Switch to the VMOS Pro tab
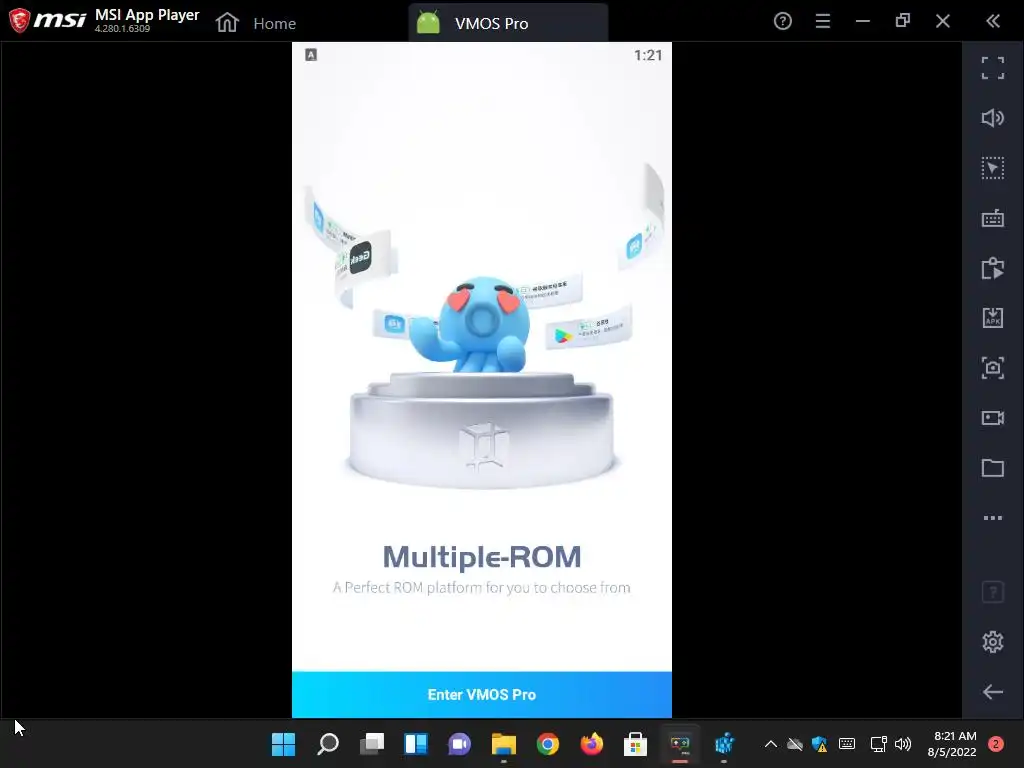Screen dimensions: 1024x768 coord(508,23)
